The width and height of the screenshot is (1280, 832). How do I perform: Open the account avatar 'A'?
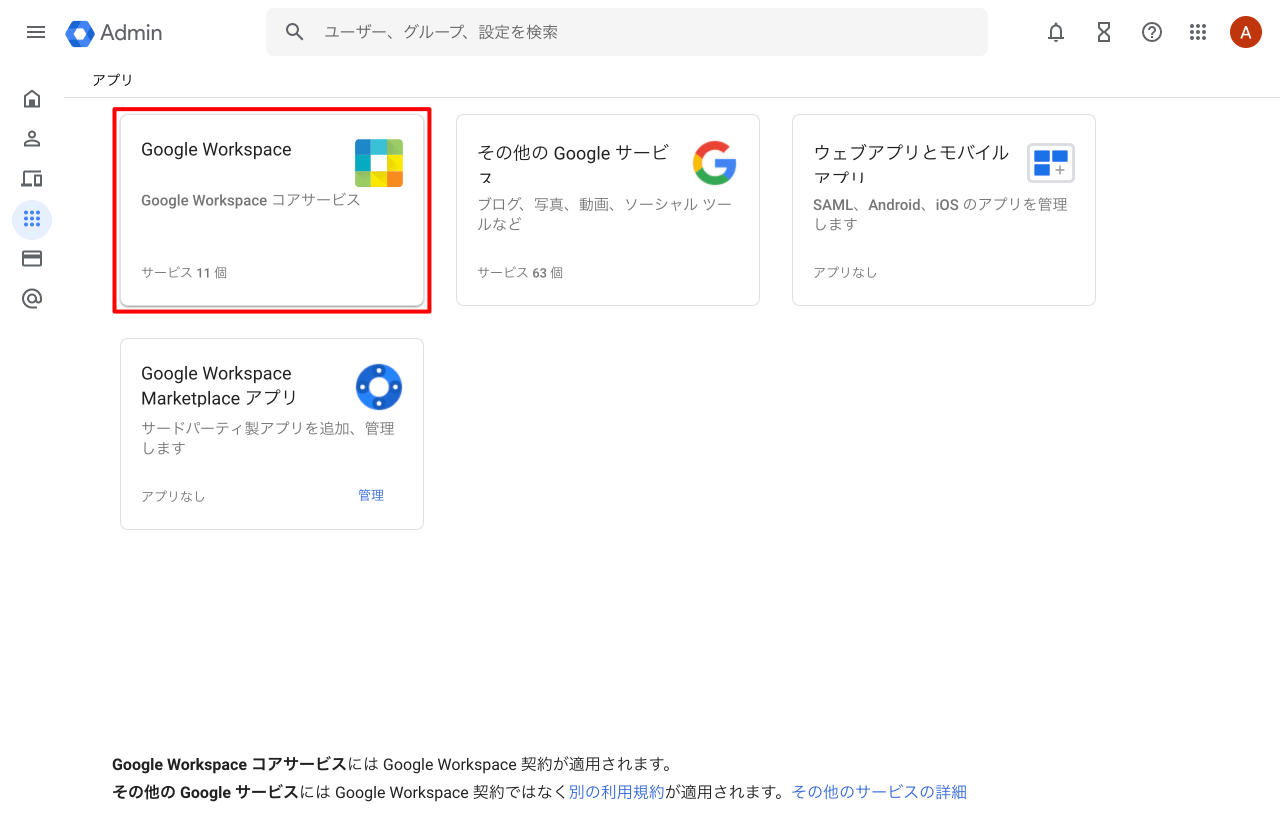(1246, 32)
